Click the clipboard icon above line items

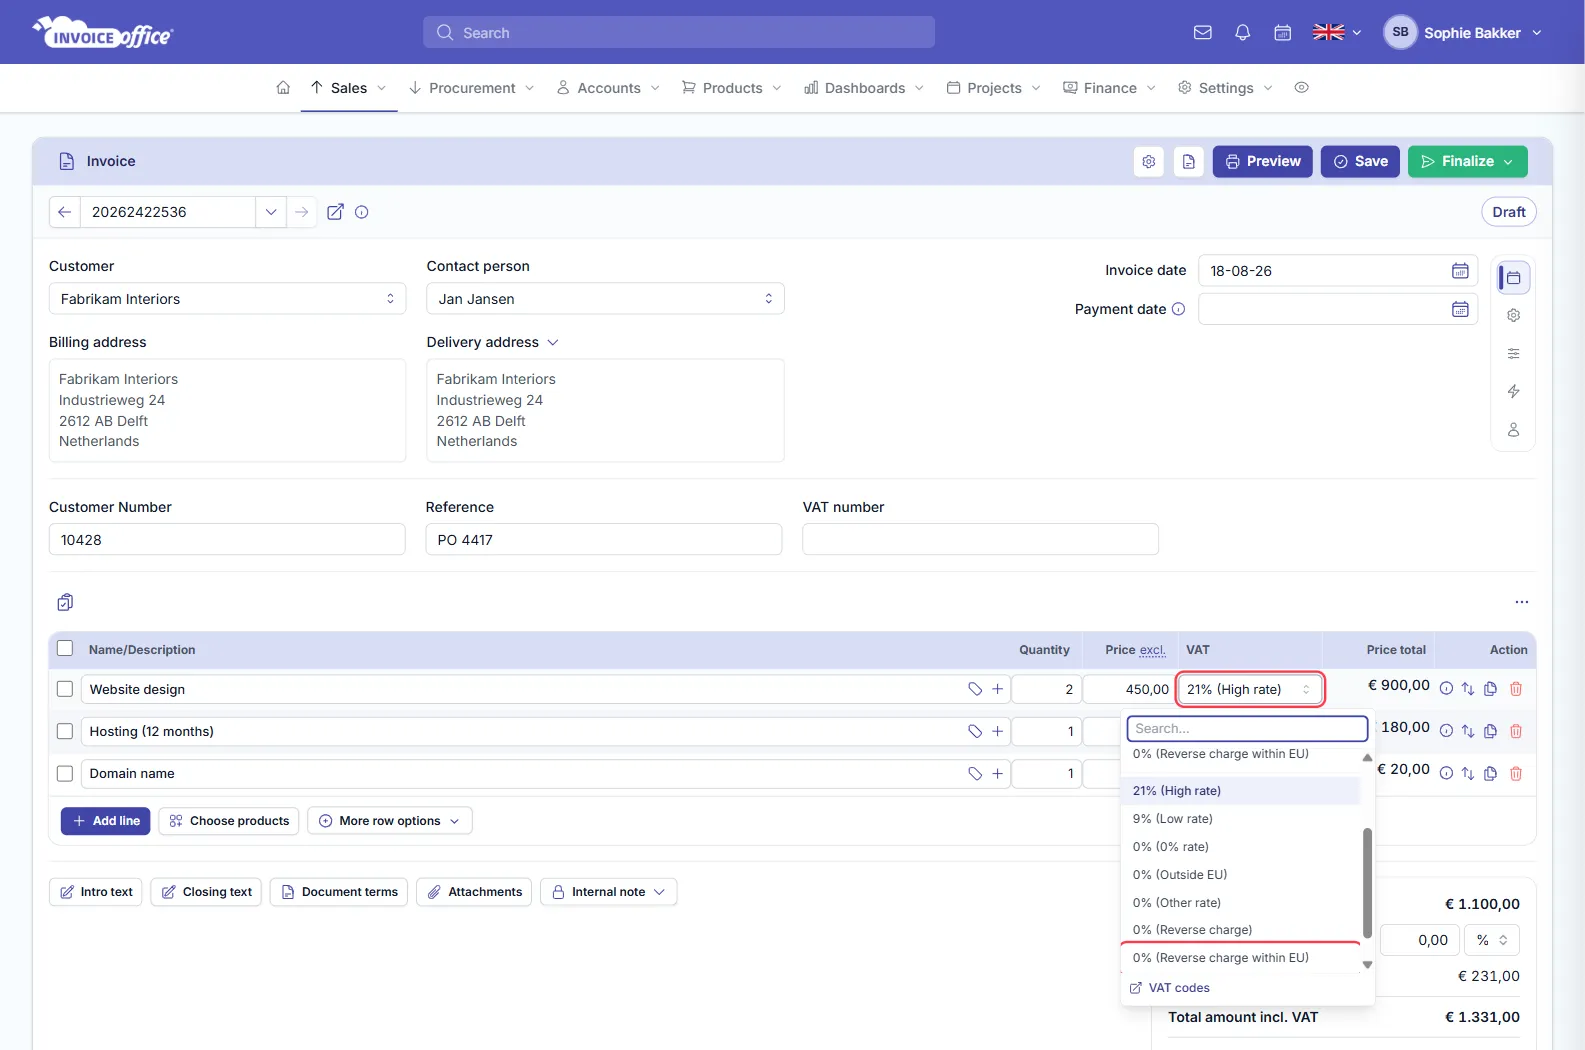pyautogui.click(x=65, y=602)
